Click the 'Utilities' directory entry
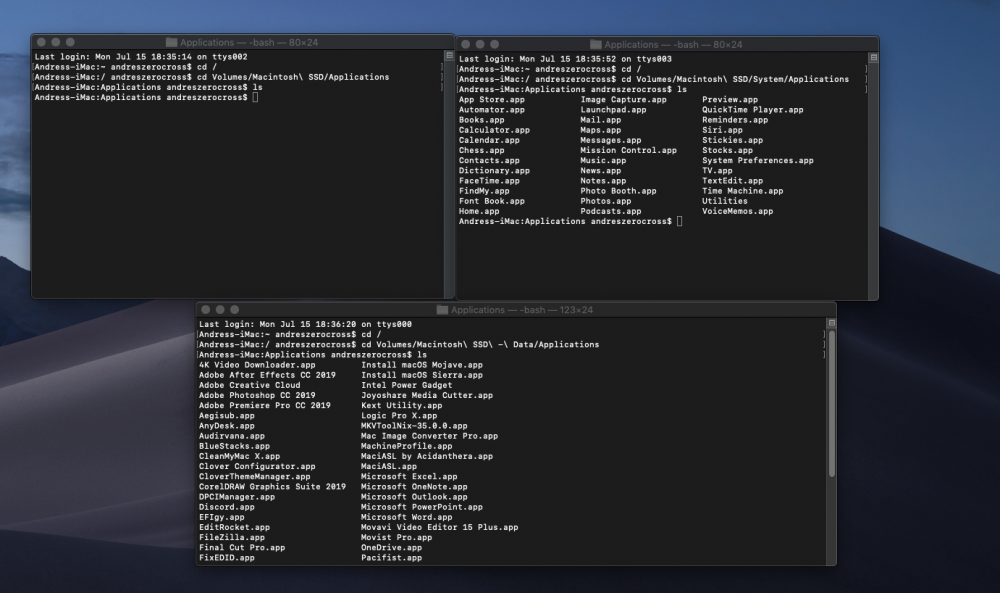 coord(725,201)
